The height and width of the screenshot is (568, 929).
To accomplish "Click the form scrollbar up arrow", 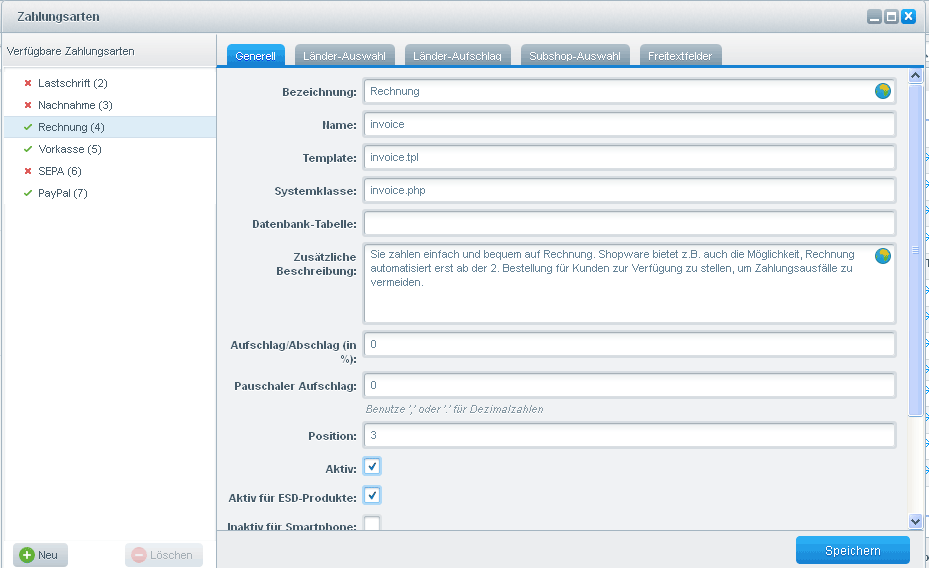I will tap(915, 75).
